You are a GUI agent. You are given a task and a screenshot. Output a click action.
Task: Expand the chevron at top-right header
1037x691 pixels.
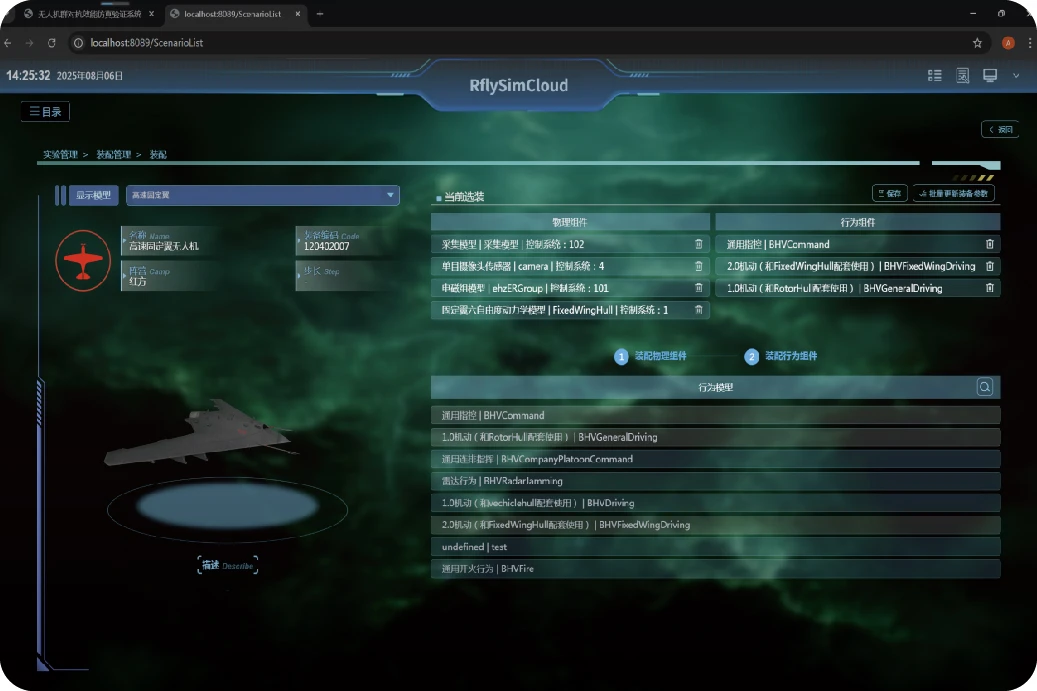[x=1016, y=76]
